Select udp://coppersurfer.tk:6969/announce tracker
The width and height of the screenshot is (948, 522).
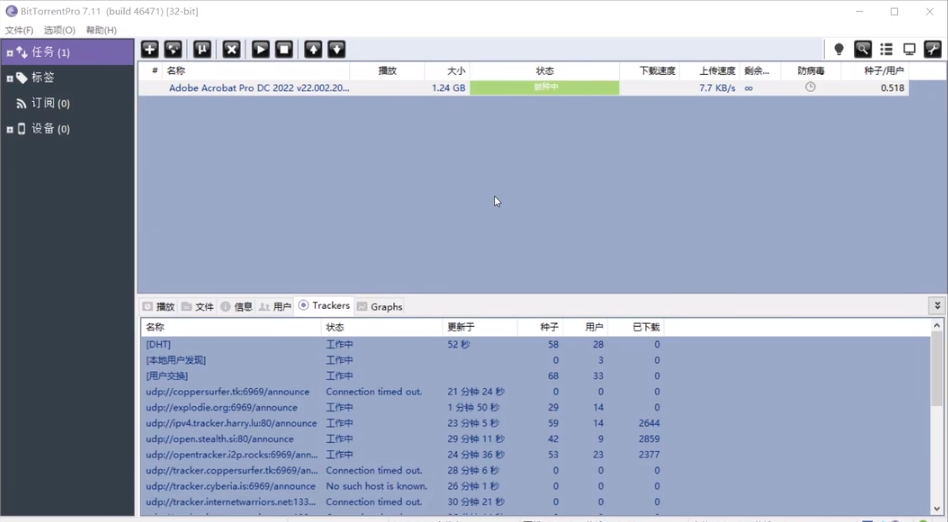535,391
